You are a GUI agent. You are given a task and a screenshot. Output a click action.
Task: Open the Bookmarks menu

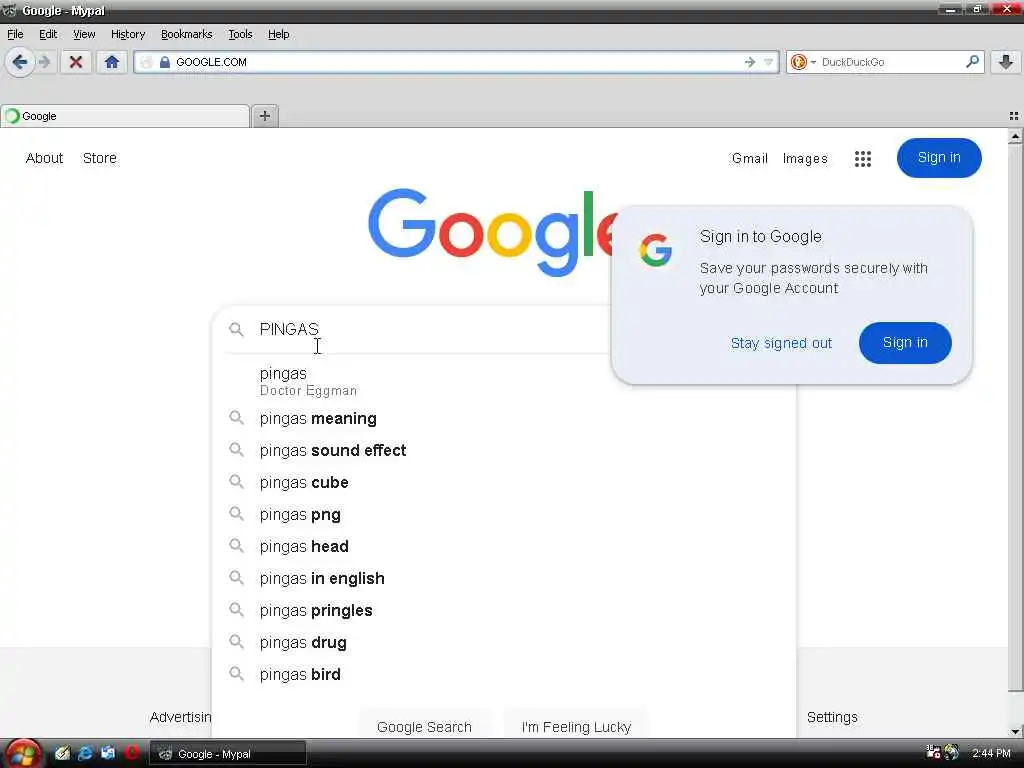187,34
